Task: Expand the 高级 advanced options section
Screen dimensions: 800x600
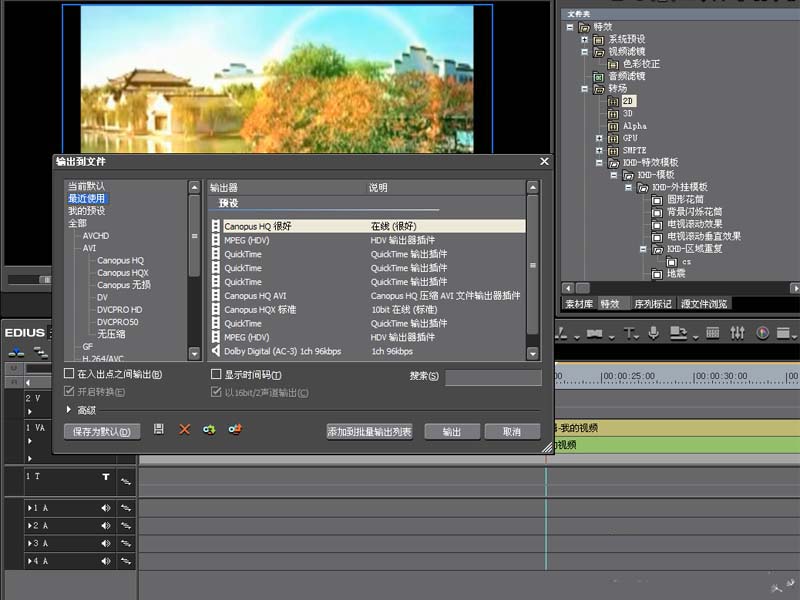Action: point(68,409)
